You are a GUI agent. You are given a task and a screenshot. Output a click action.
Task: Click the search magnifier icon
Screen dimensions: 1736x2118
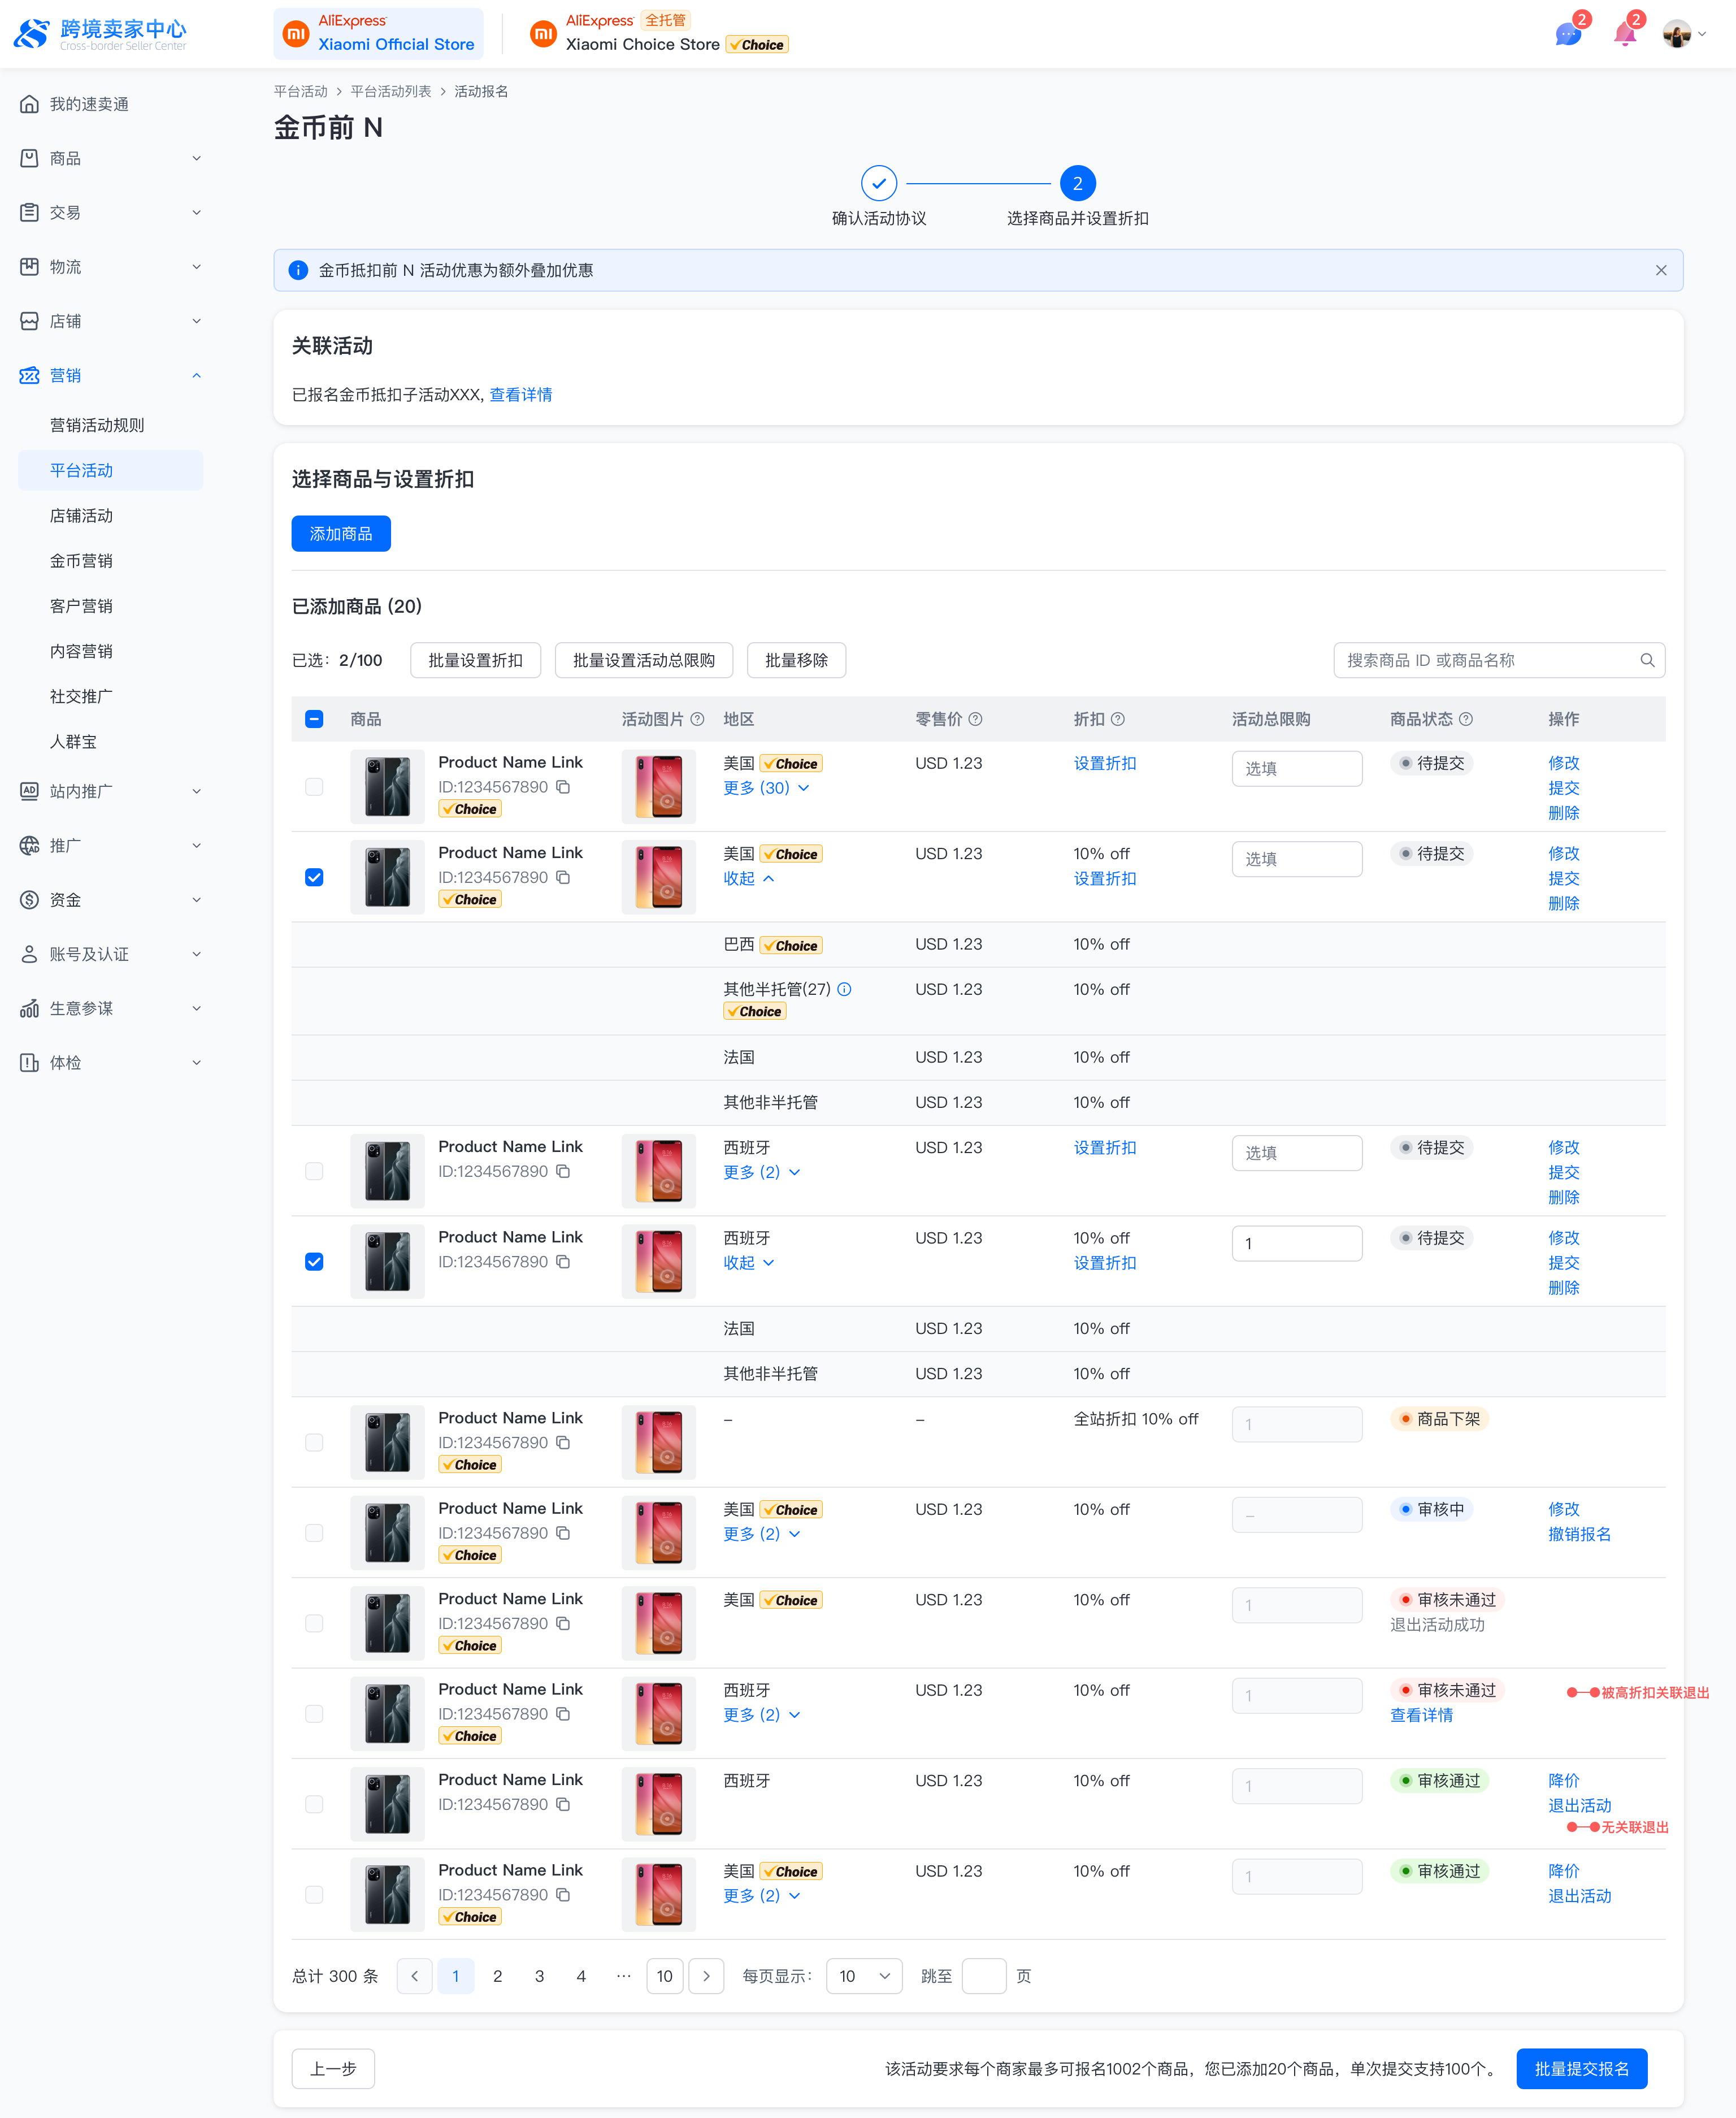[1647, 660]
